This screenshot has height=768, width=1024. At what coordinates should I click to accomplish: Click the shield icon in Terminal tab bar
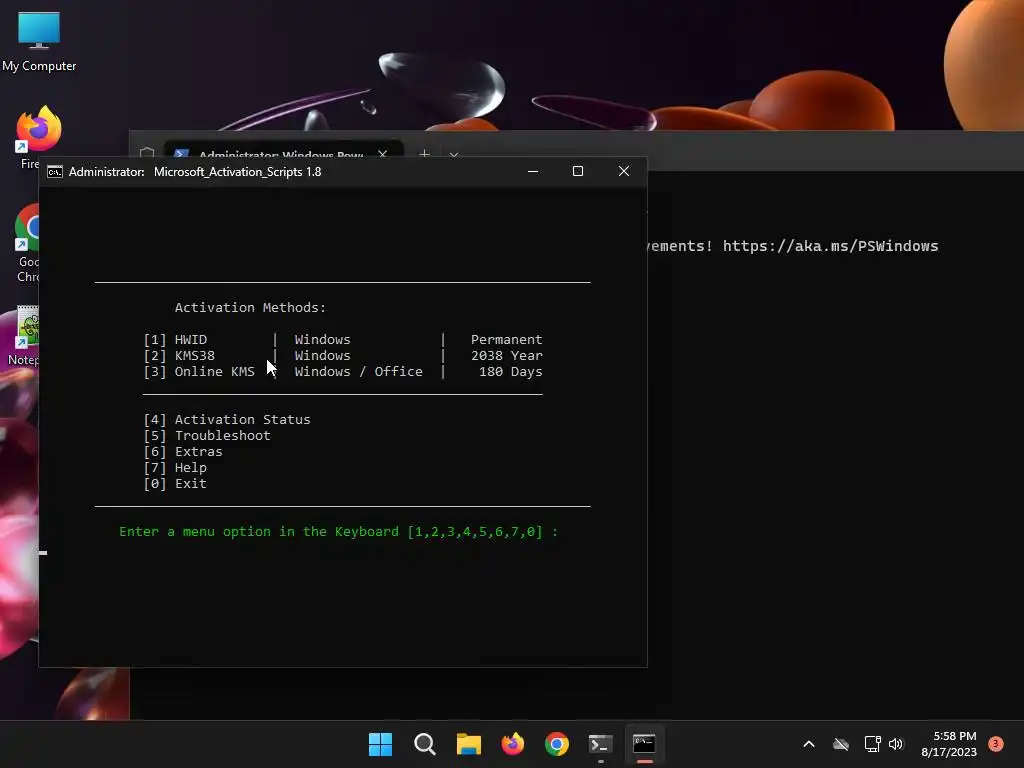[147, 152]
